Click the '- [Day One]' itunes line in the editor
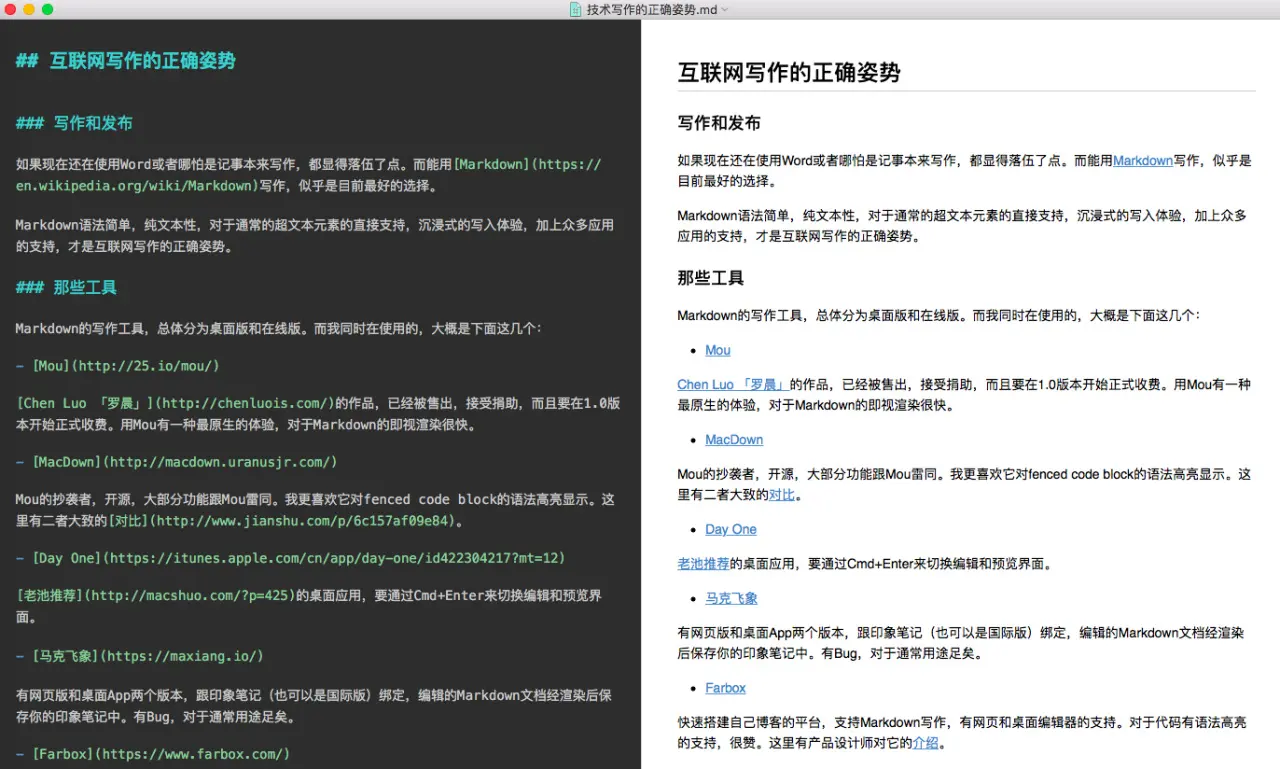 click(x=290, y=558)
